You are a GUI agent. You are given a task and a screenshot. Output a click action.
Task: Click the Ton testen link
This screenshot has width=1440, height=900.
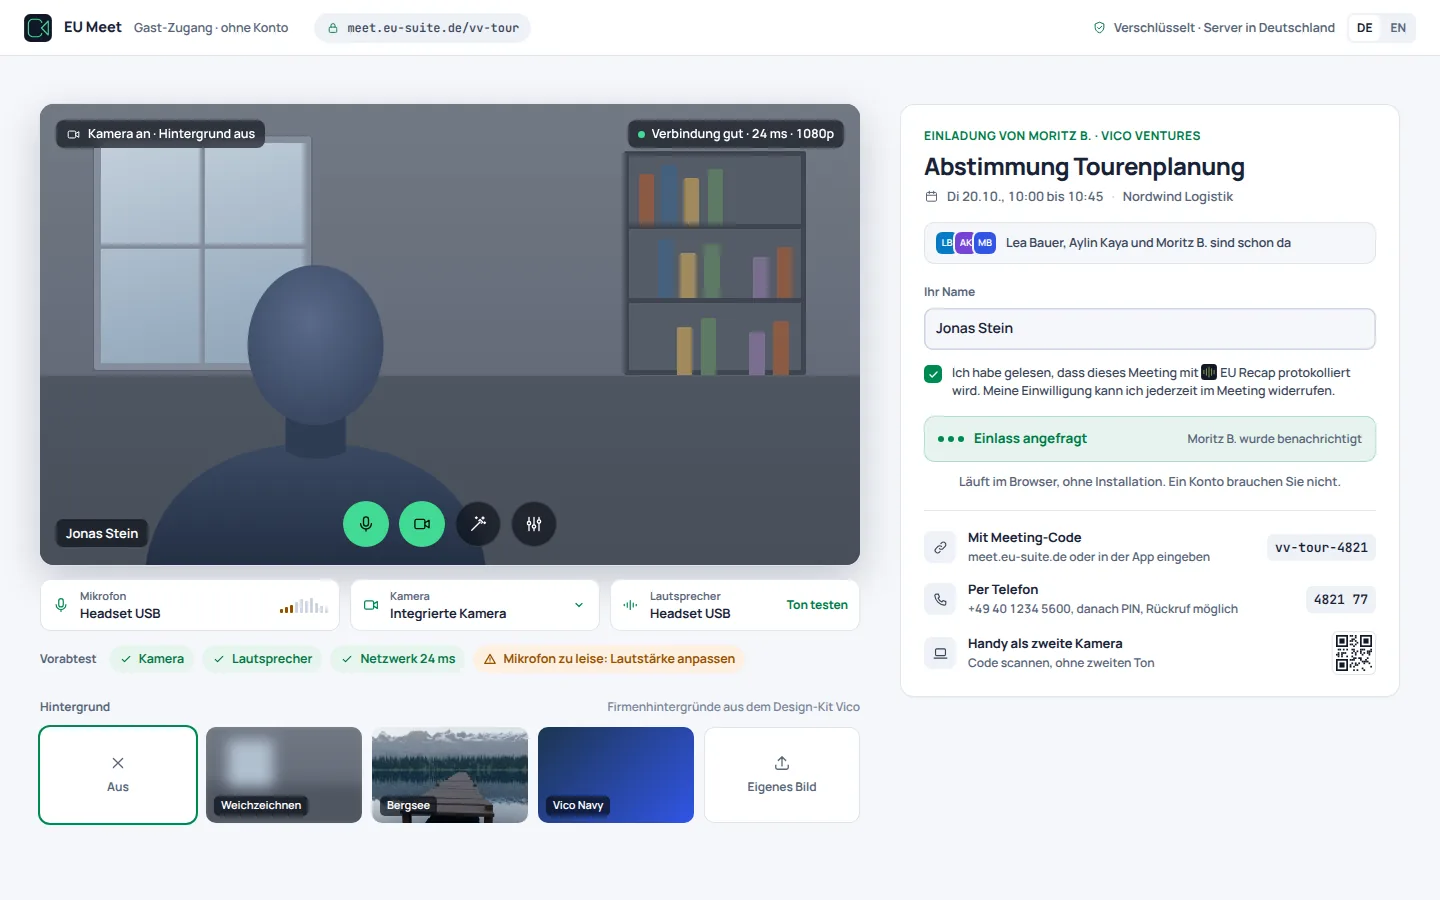817,605
